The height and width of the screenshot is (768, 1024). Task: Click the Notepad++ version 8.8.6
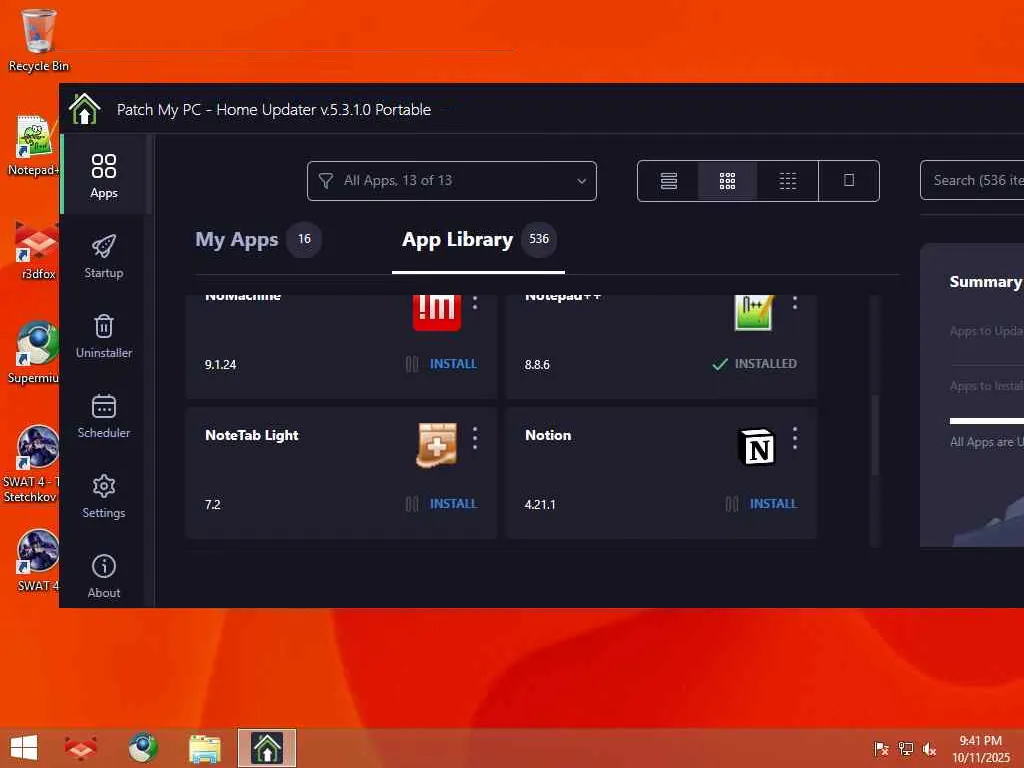[537, 364]
